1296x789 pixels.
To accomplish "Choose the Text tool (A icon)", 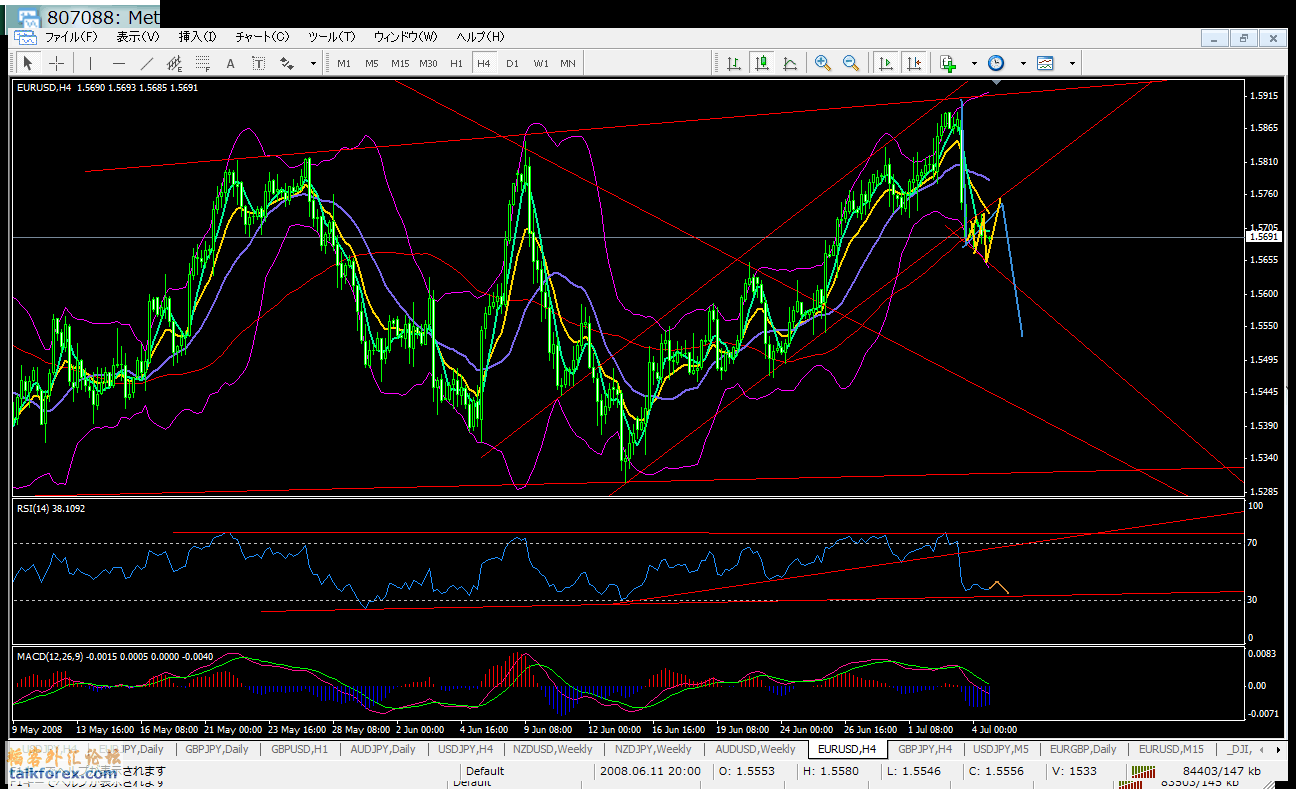I will click(x=231, y=63).
